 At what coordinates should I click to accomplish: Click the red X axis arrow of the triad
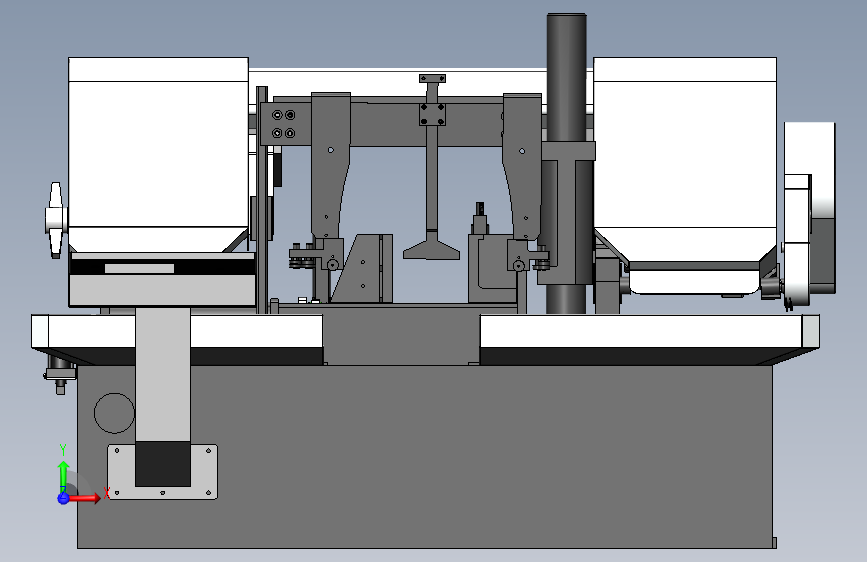point(84,498)
